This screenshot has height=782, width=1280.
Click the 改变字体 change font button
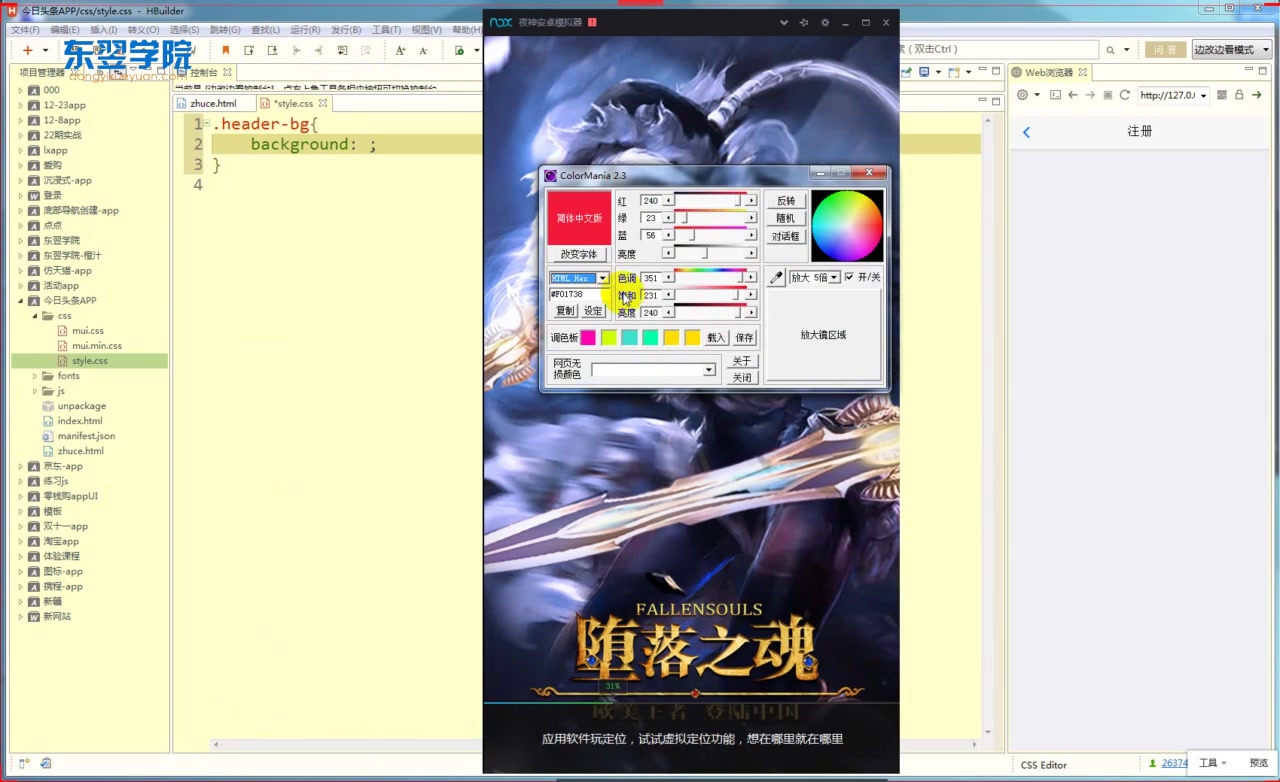[x=580, y=255]
